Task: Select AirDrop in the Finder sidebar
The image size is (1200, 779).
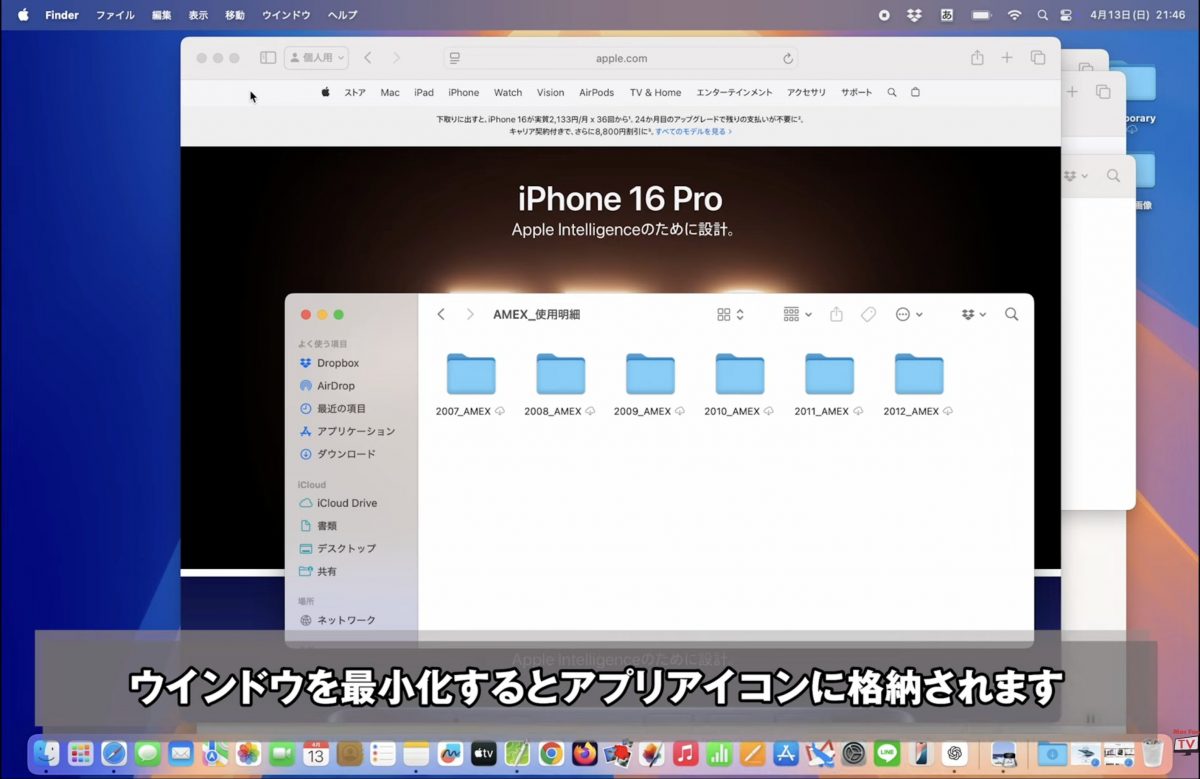Action: [335, 386]
